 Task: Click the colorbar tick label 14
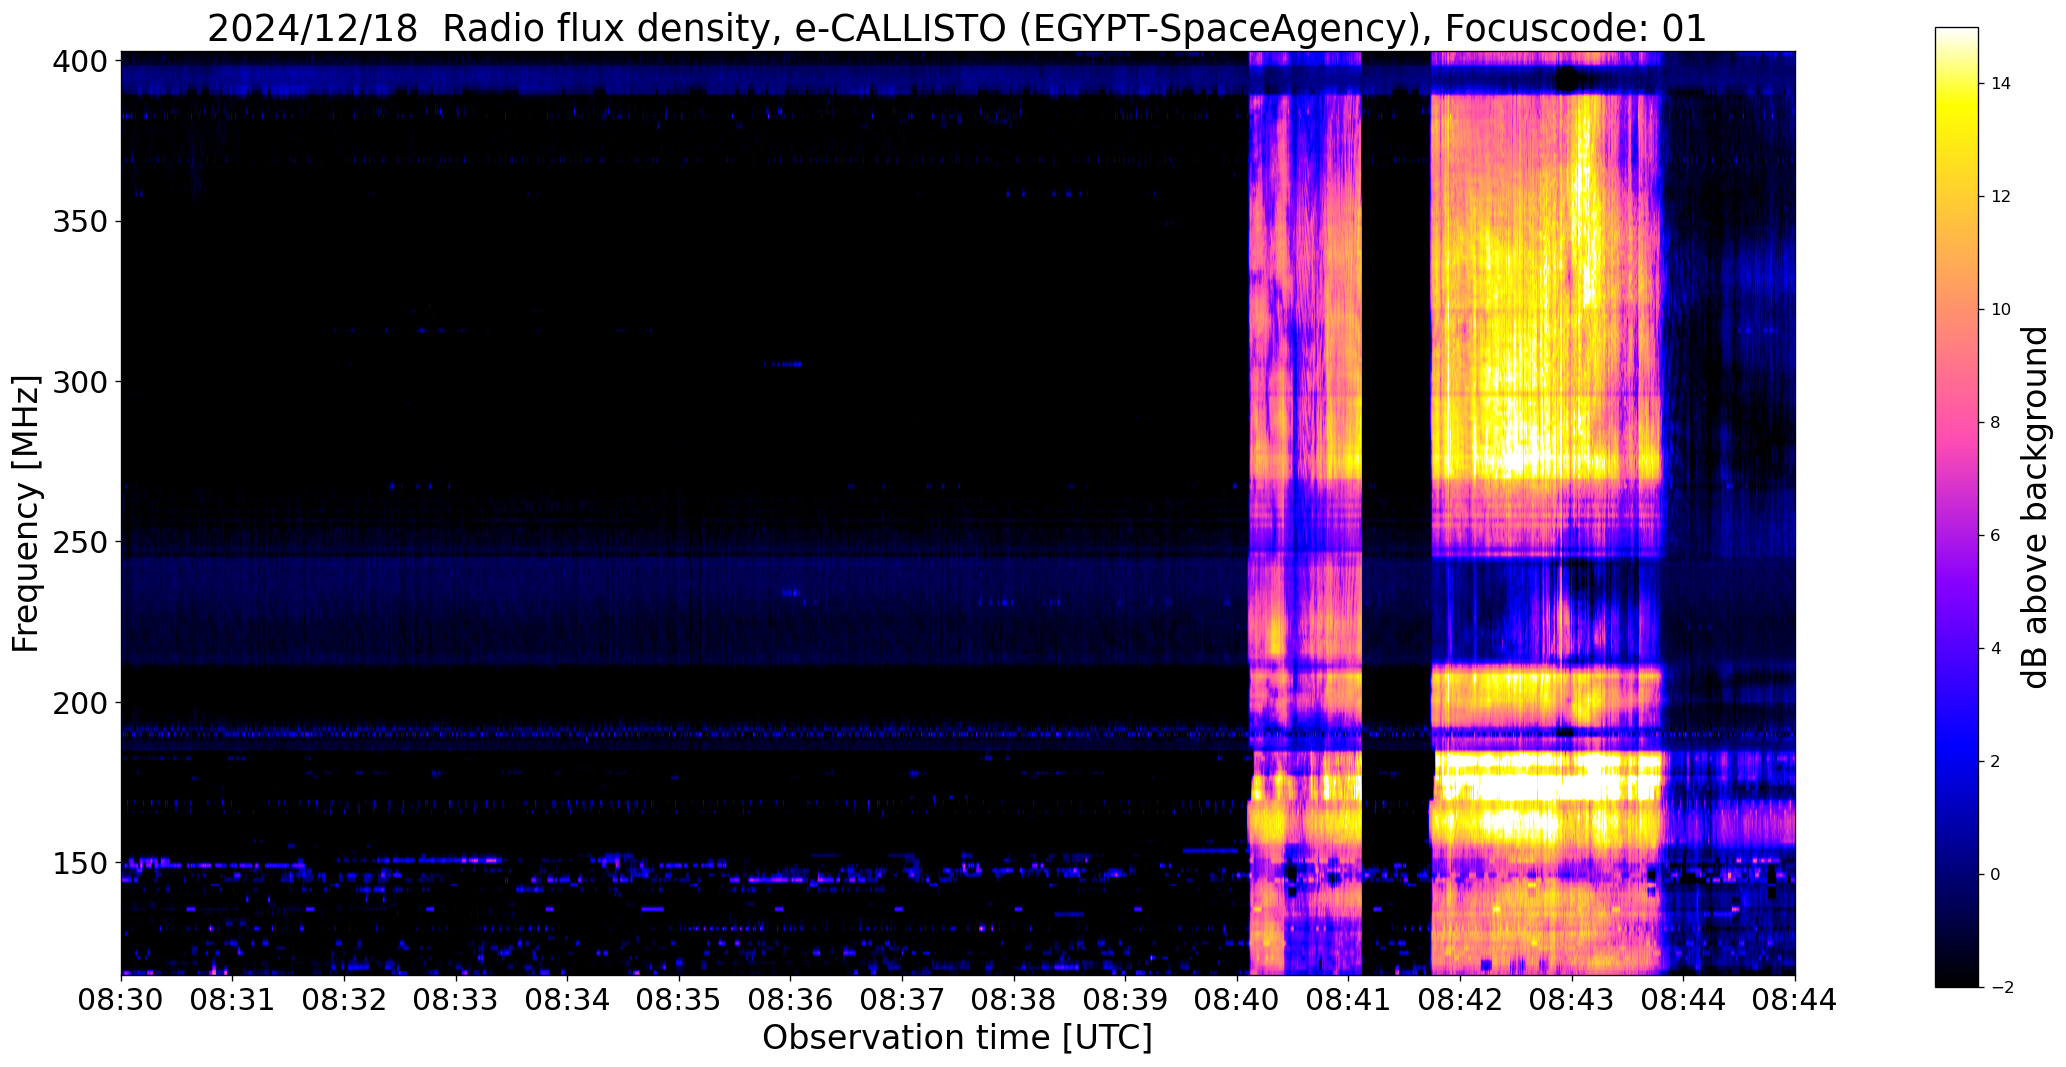click(x=2001, y=83)
